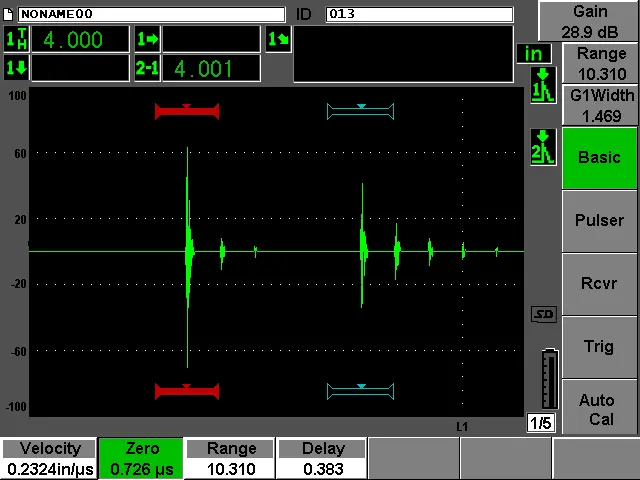640x480 pixels.
Task: Open the Rcvr receiver menu
Action: pos(599,284)
